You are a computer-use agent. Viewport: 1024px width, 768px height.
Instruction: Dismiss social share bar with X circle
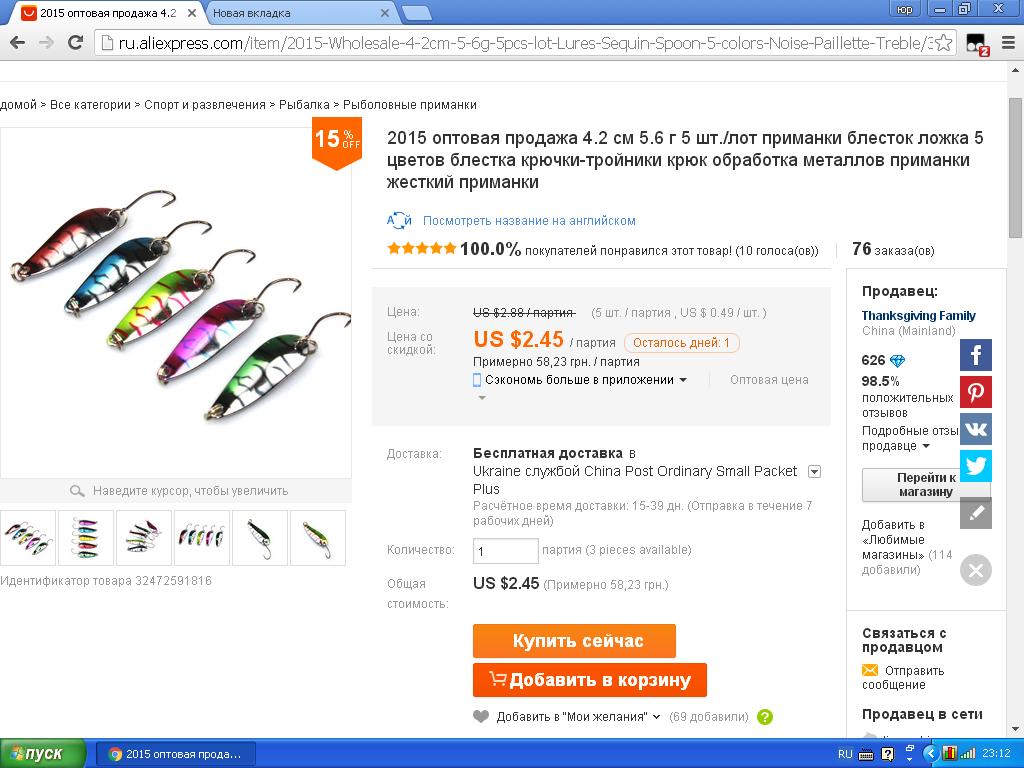[976, 570]
